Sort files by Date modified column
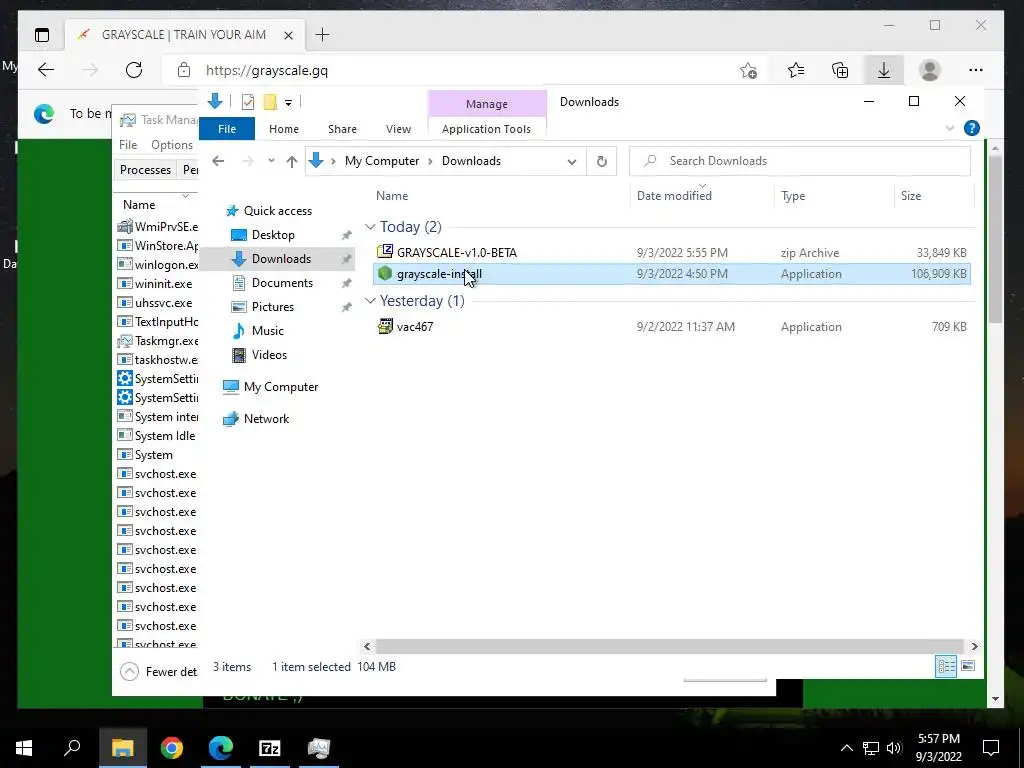Image resolution: width=1024 pixels, height=768 pixels. 675,196
